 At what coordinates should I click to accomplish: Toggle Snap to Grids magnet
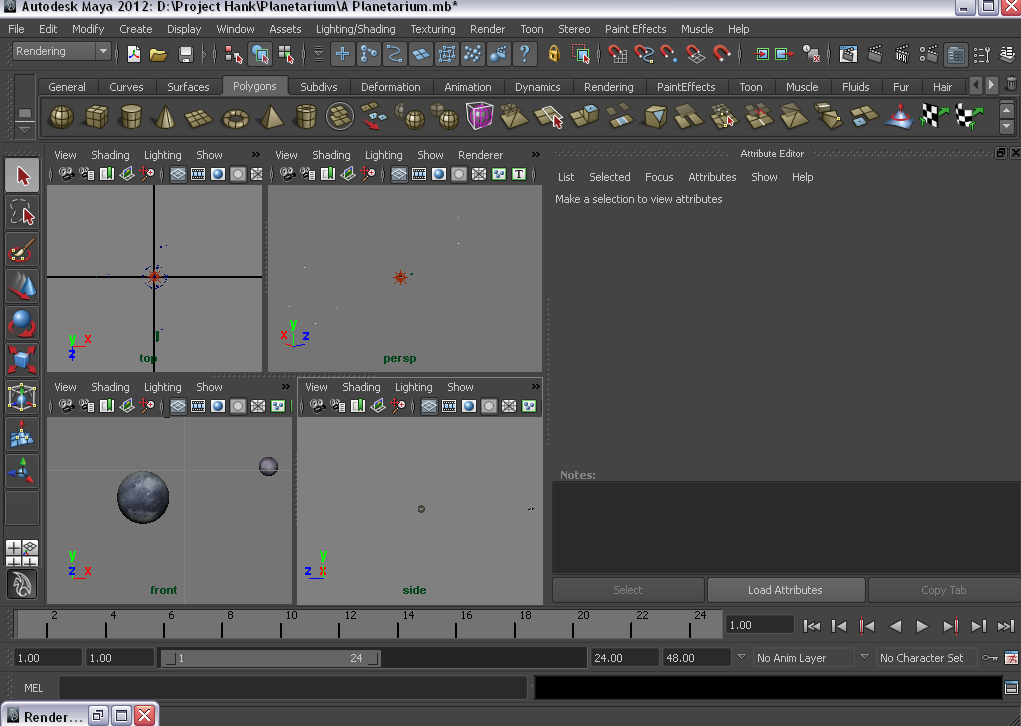(x=617, y=54)
